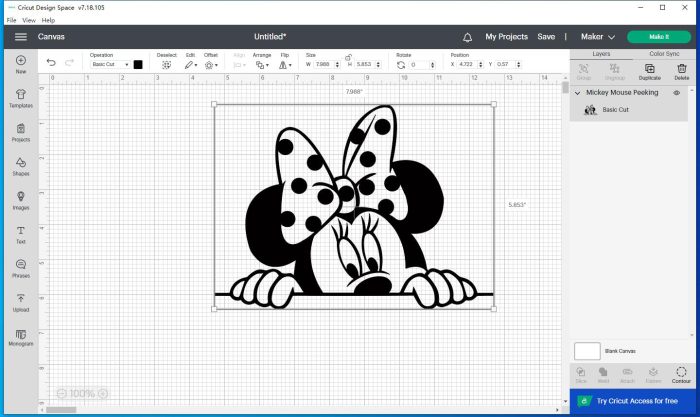Click the Redo arrow
Viewport: 700px width, 417px height.
tap(69, 63)
